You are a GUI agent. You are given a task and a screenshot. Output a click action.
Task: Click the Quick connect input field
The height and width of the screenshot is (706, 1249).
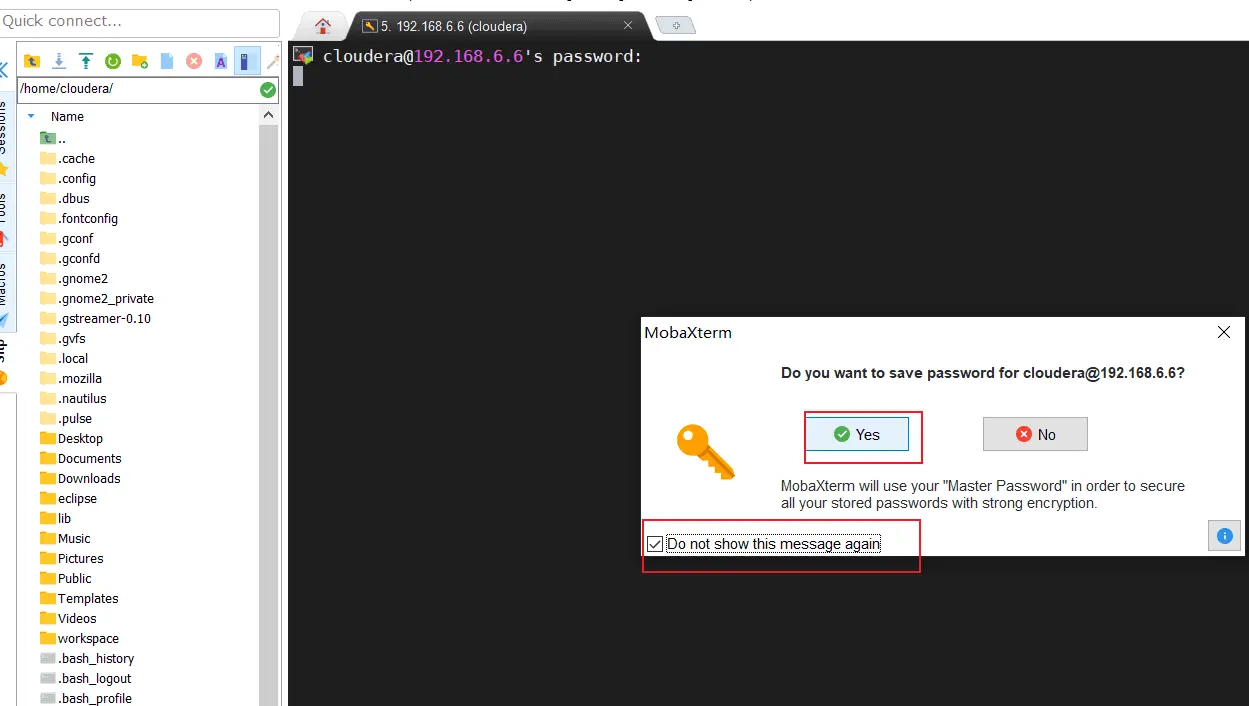point(140,21)
